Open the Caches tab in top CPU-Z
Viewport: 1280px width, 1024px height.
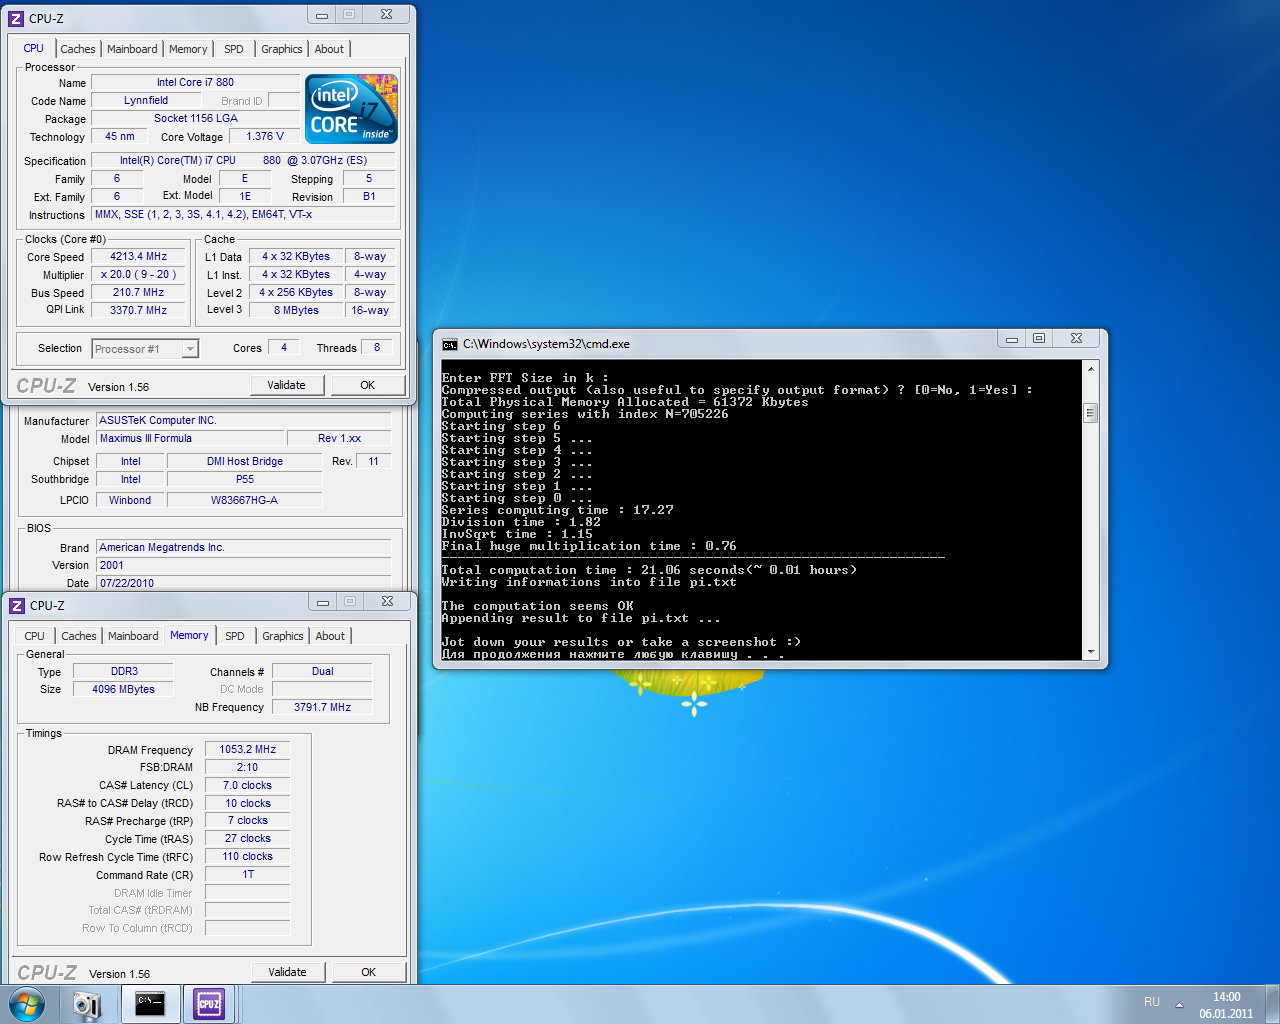pyautogui.click(x=78, y=49)
